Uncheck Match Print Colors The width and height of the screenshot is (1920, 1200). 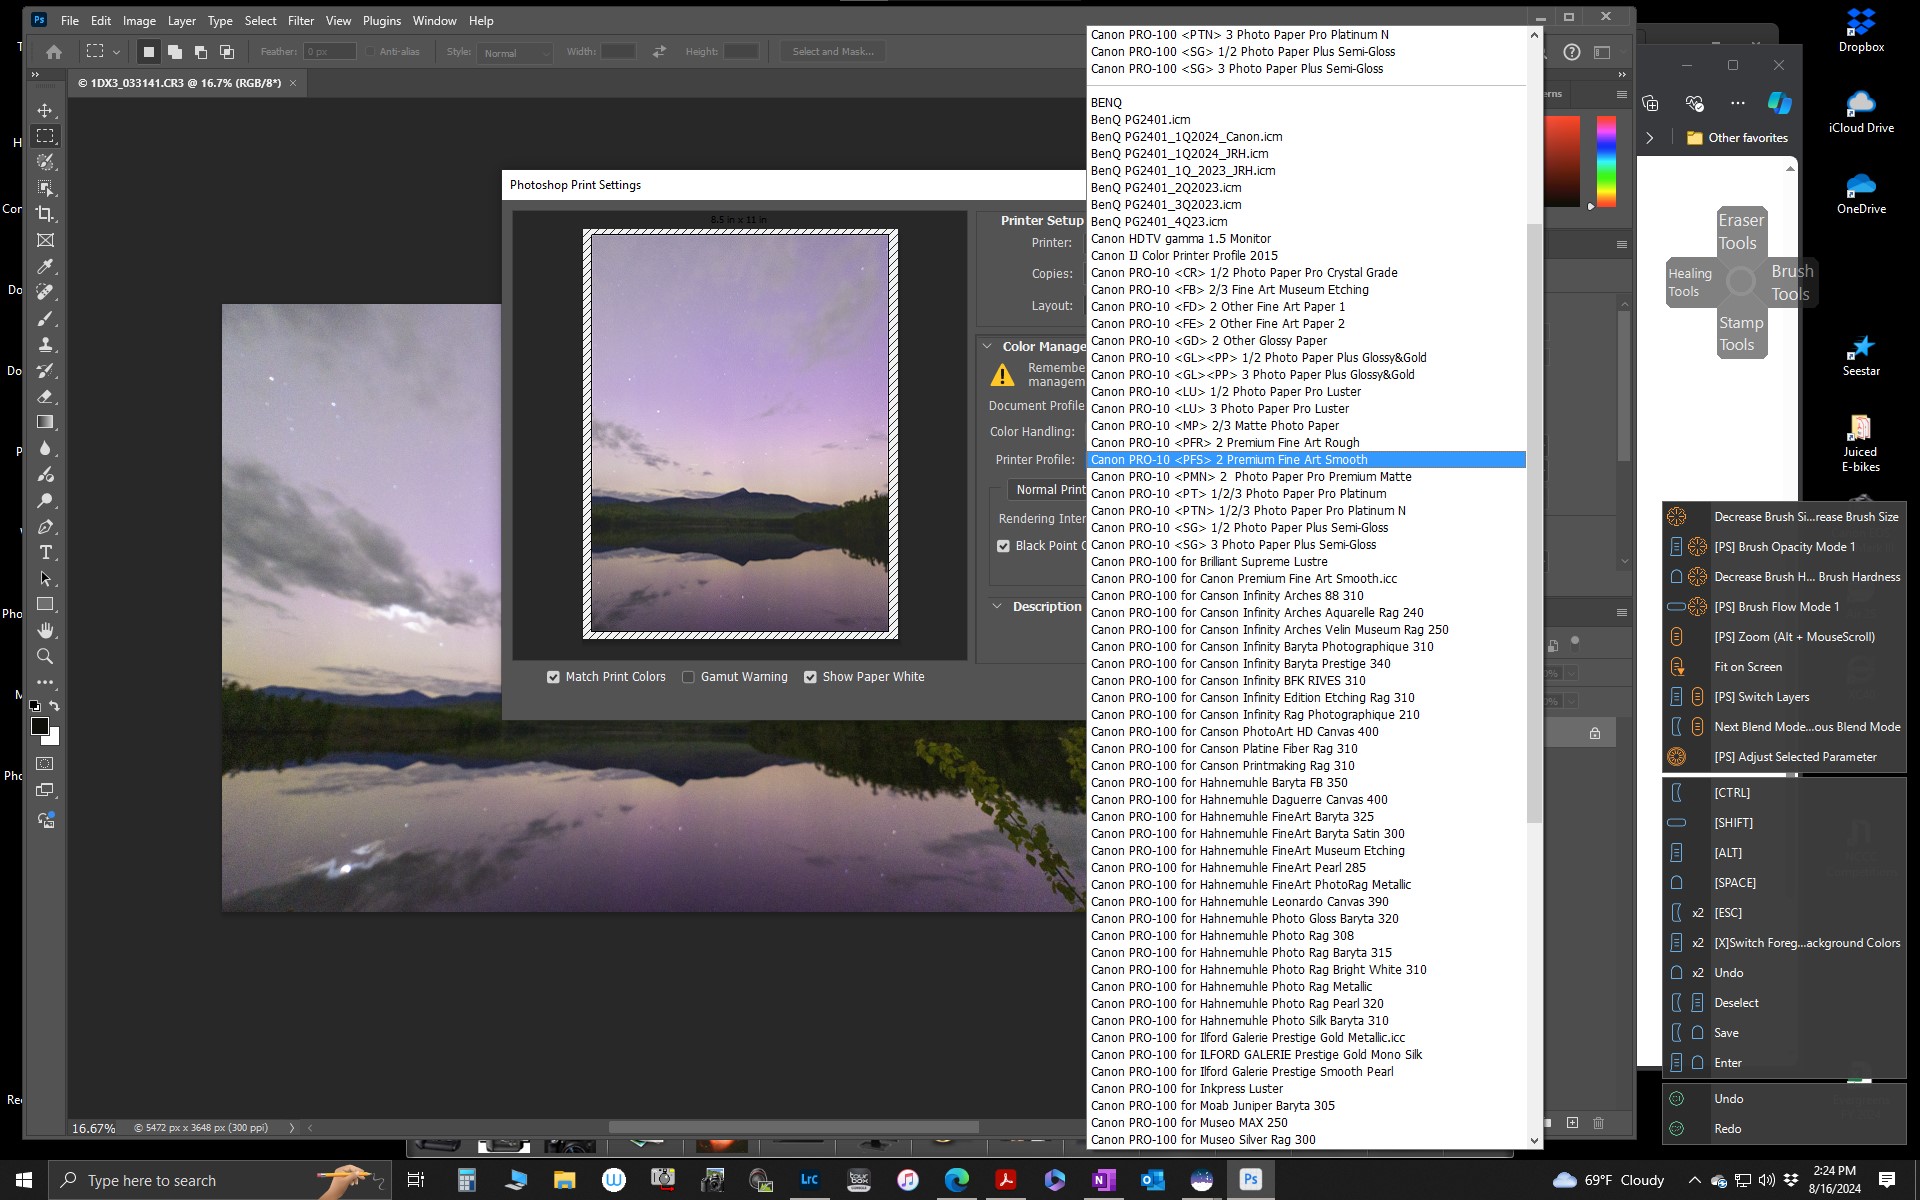553,677
